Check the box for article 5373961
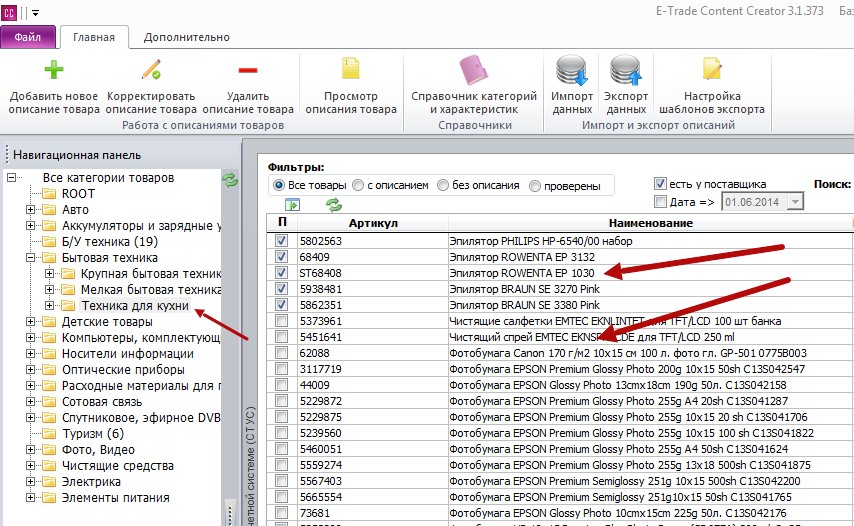The height and width of the screenshot is (526, 854). tap(281, 321)
